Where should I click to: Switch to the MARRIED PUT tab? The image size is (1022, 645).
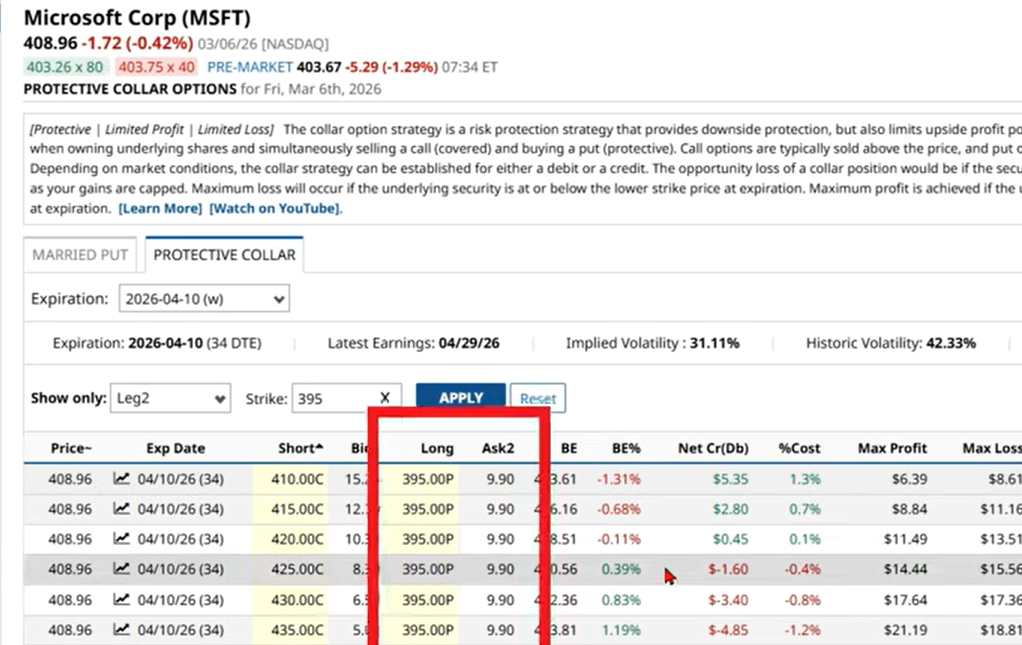tap(79, 255)
